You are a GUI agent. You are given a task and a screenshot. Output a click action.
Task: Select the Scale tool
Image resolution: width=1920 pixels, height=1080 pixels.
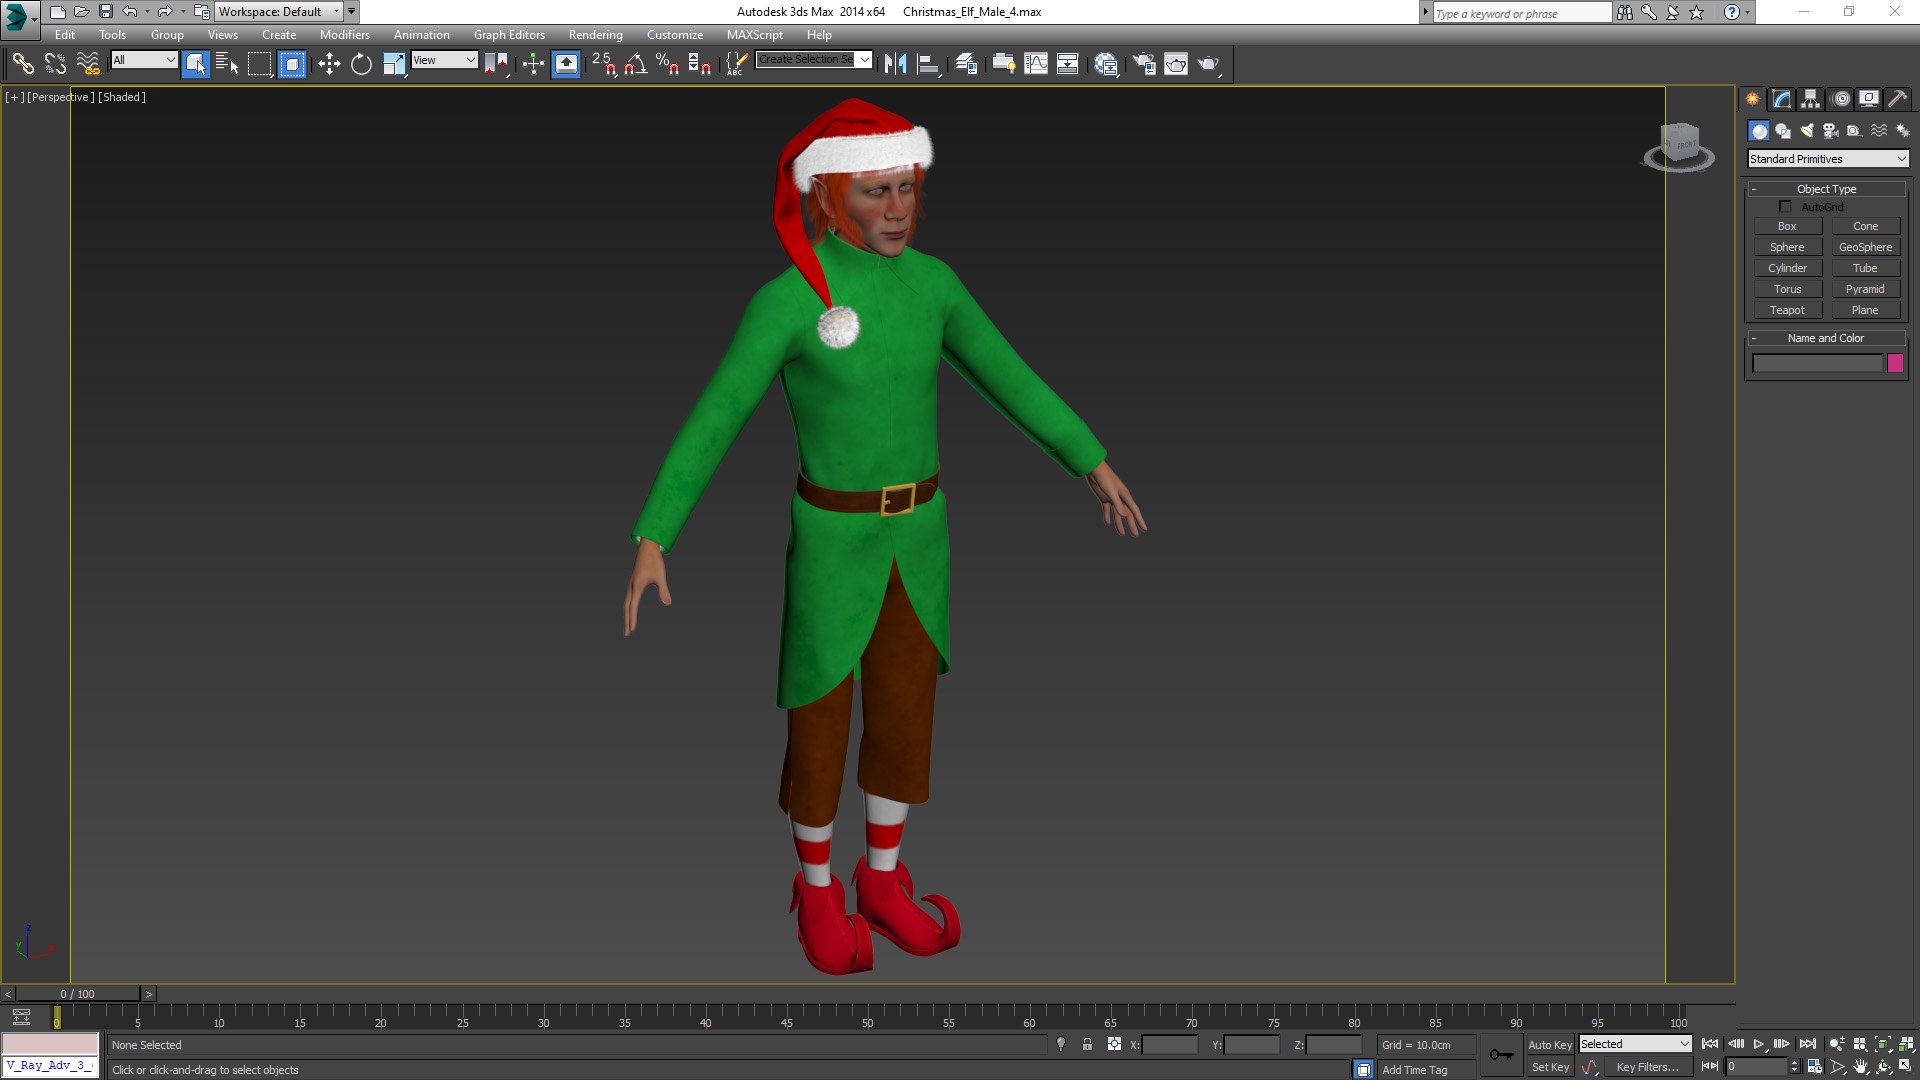pyautogui.click(x=394, y=64)
